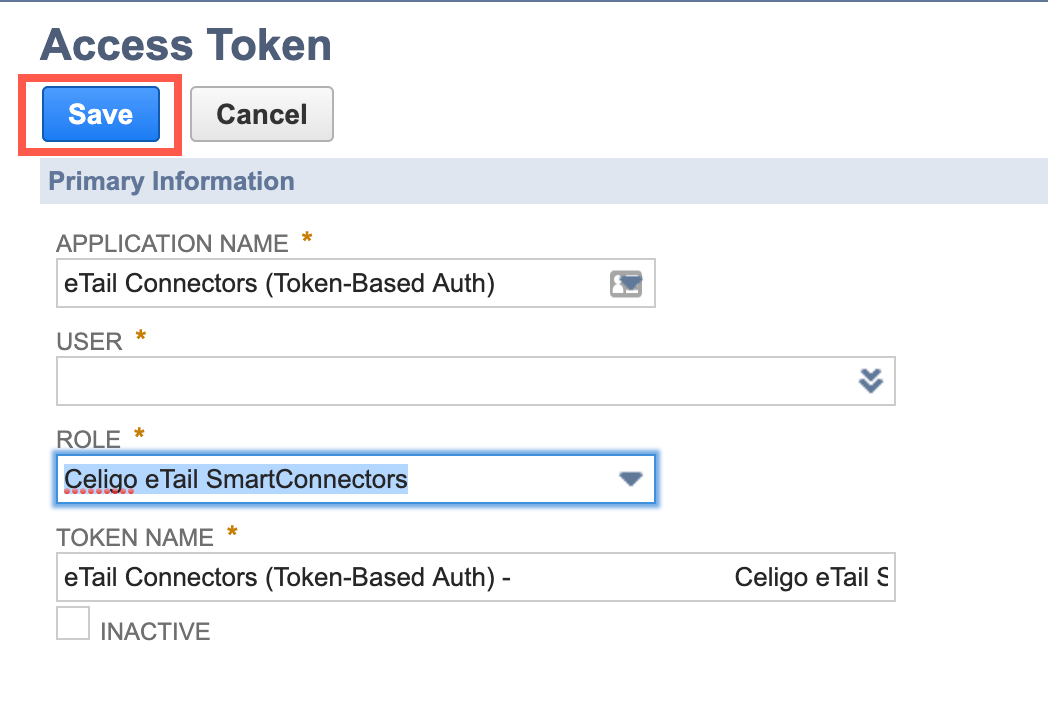This screenshot has width=1048, height=726.
Task: Toggle the token inactive state
Action: point(73,623)
